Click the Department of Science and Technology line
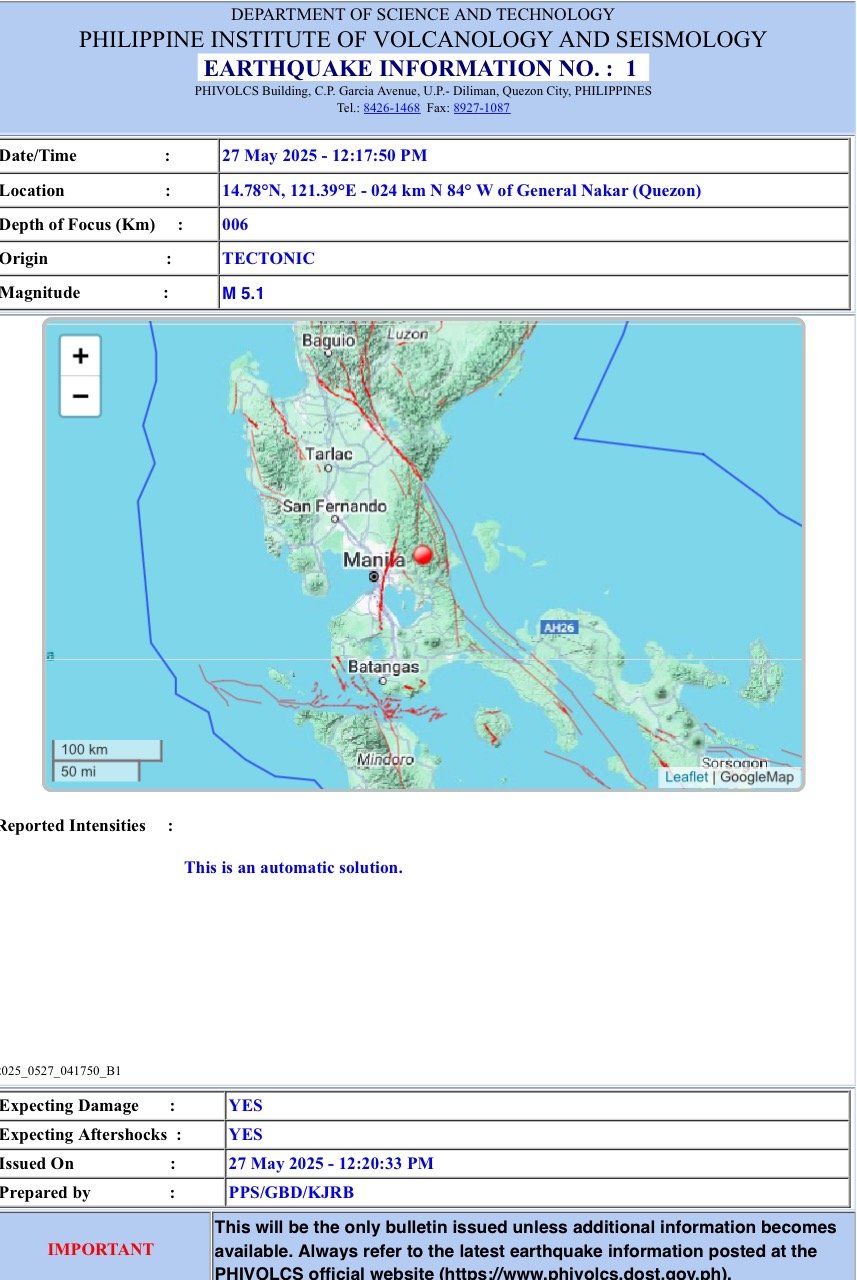 [423, 14]
